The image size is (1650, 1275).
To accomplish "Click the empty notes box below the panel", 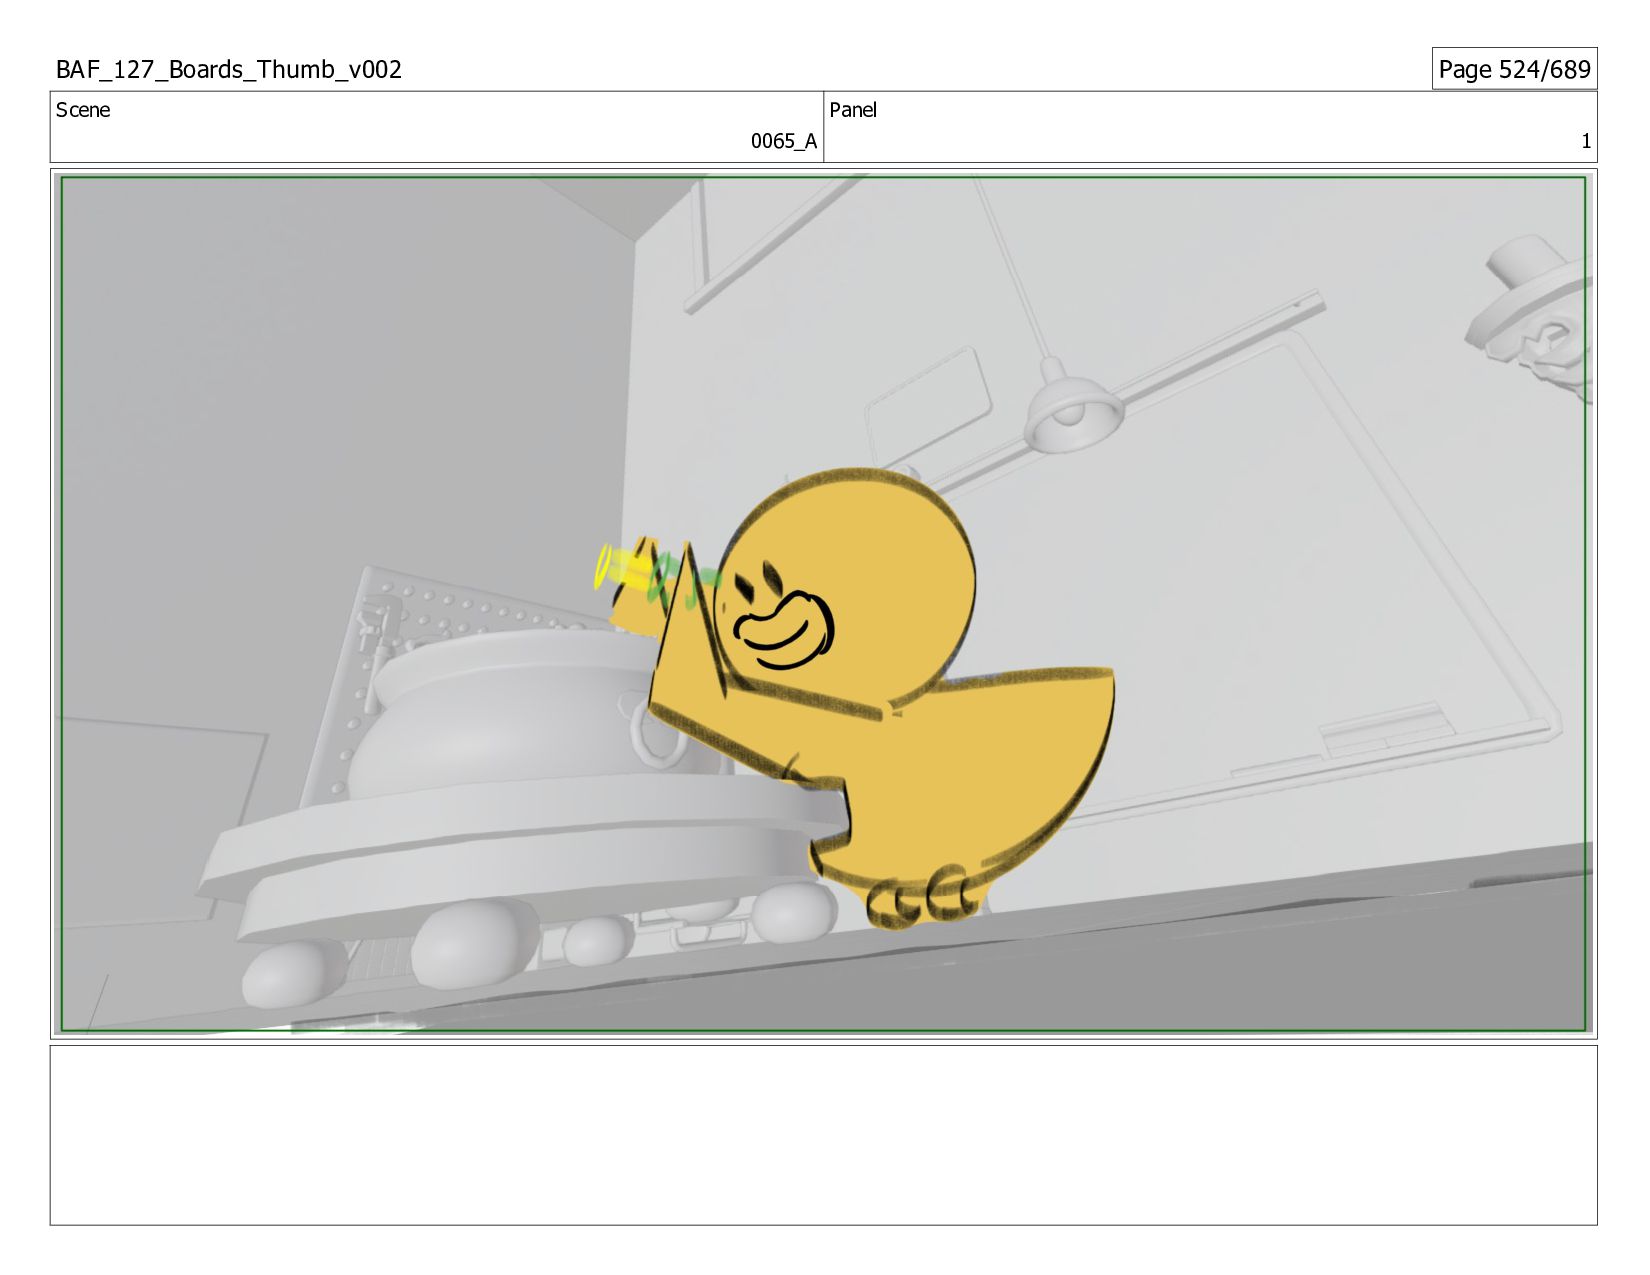I will point(824,1135).
